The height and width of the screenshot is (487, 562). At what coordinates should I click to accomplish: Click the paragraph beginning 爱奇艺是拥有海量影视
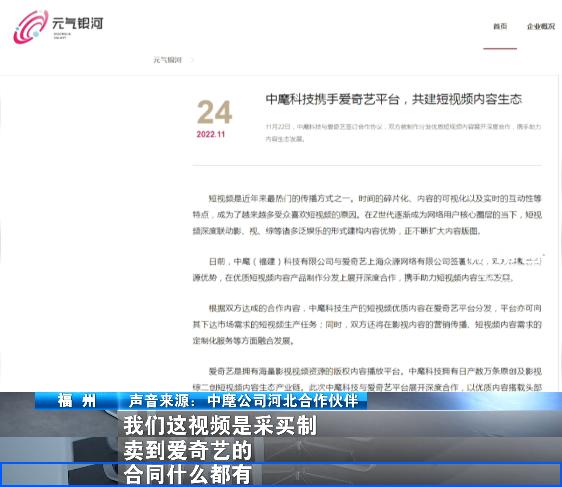coord(367,379)
